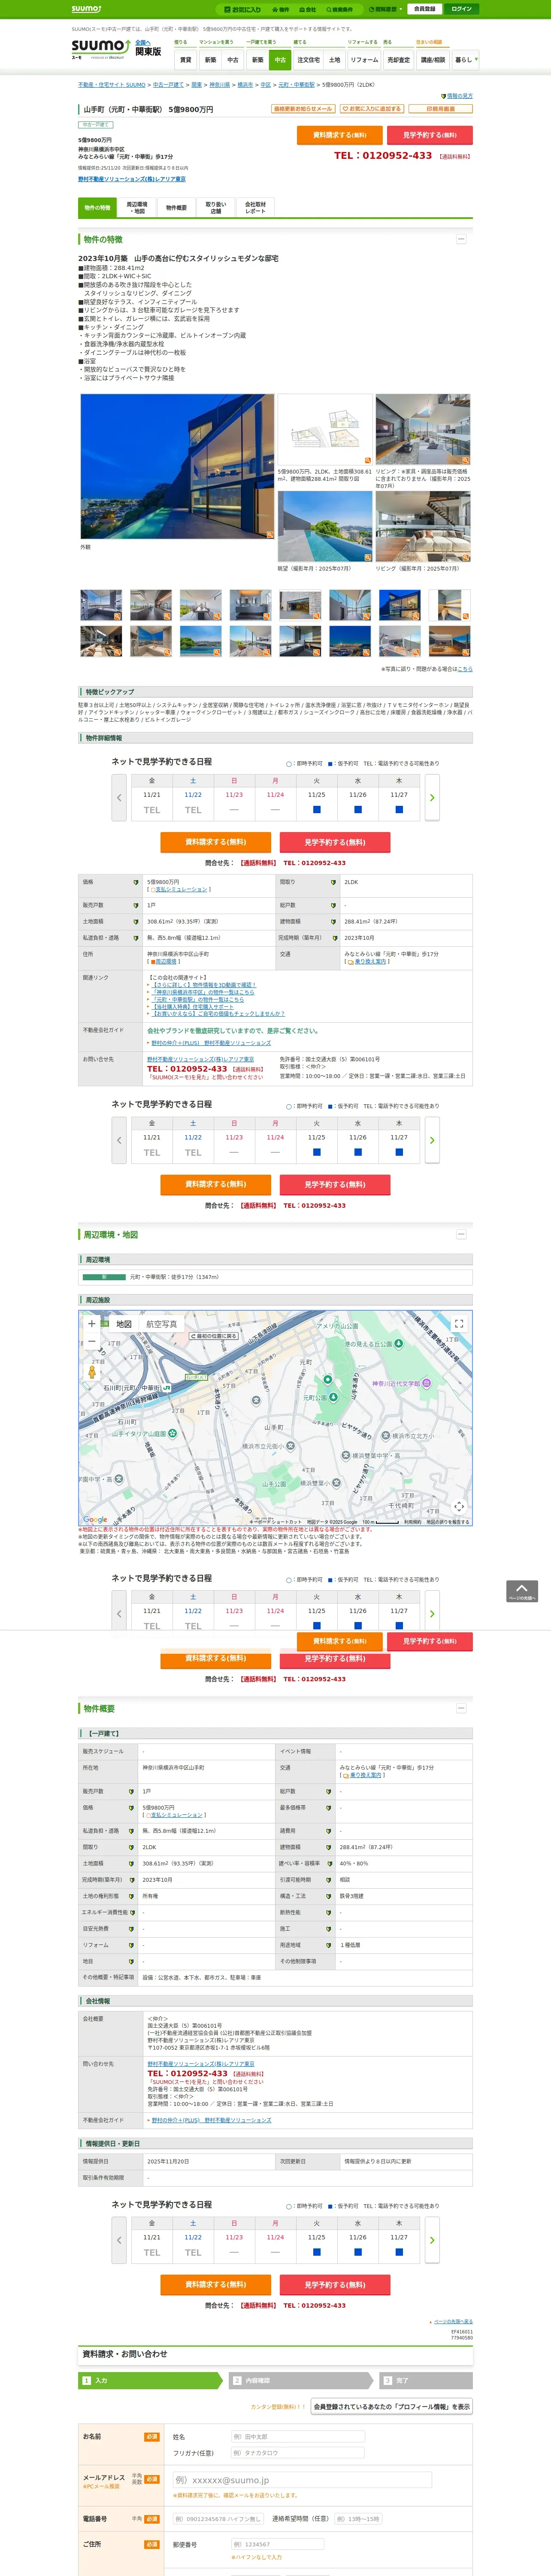Click the 横浜市 breadcrumb link
This screenshot has width=551, height=2576.
coord(245,85)
